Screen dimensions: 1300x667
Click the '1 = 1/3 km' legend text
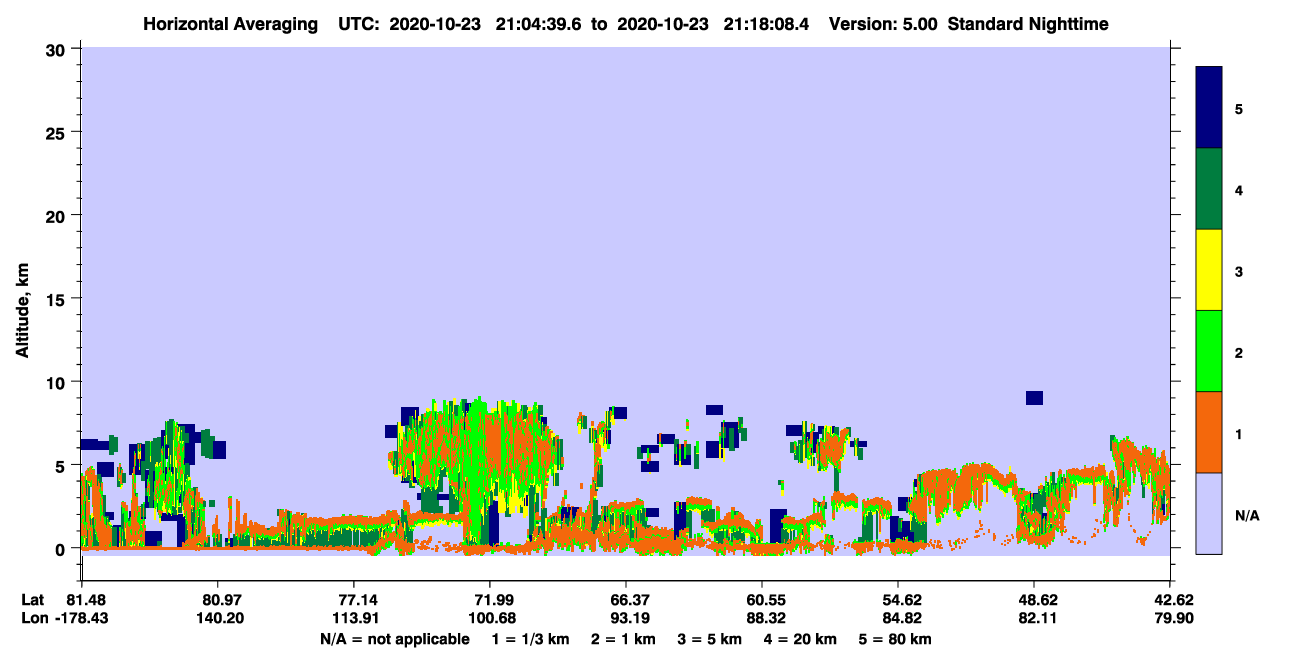tap(530, 639)
